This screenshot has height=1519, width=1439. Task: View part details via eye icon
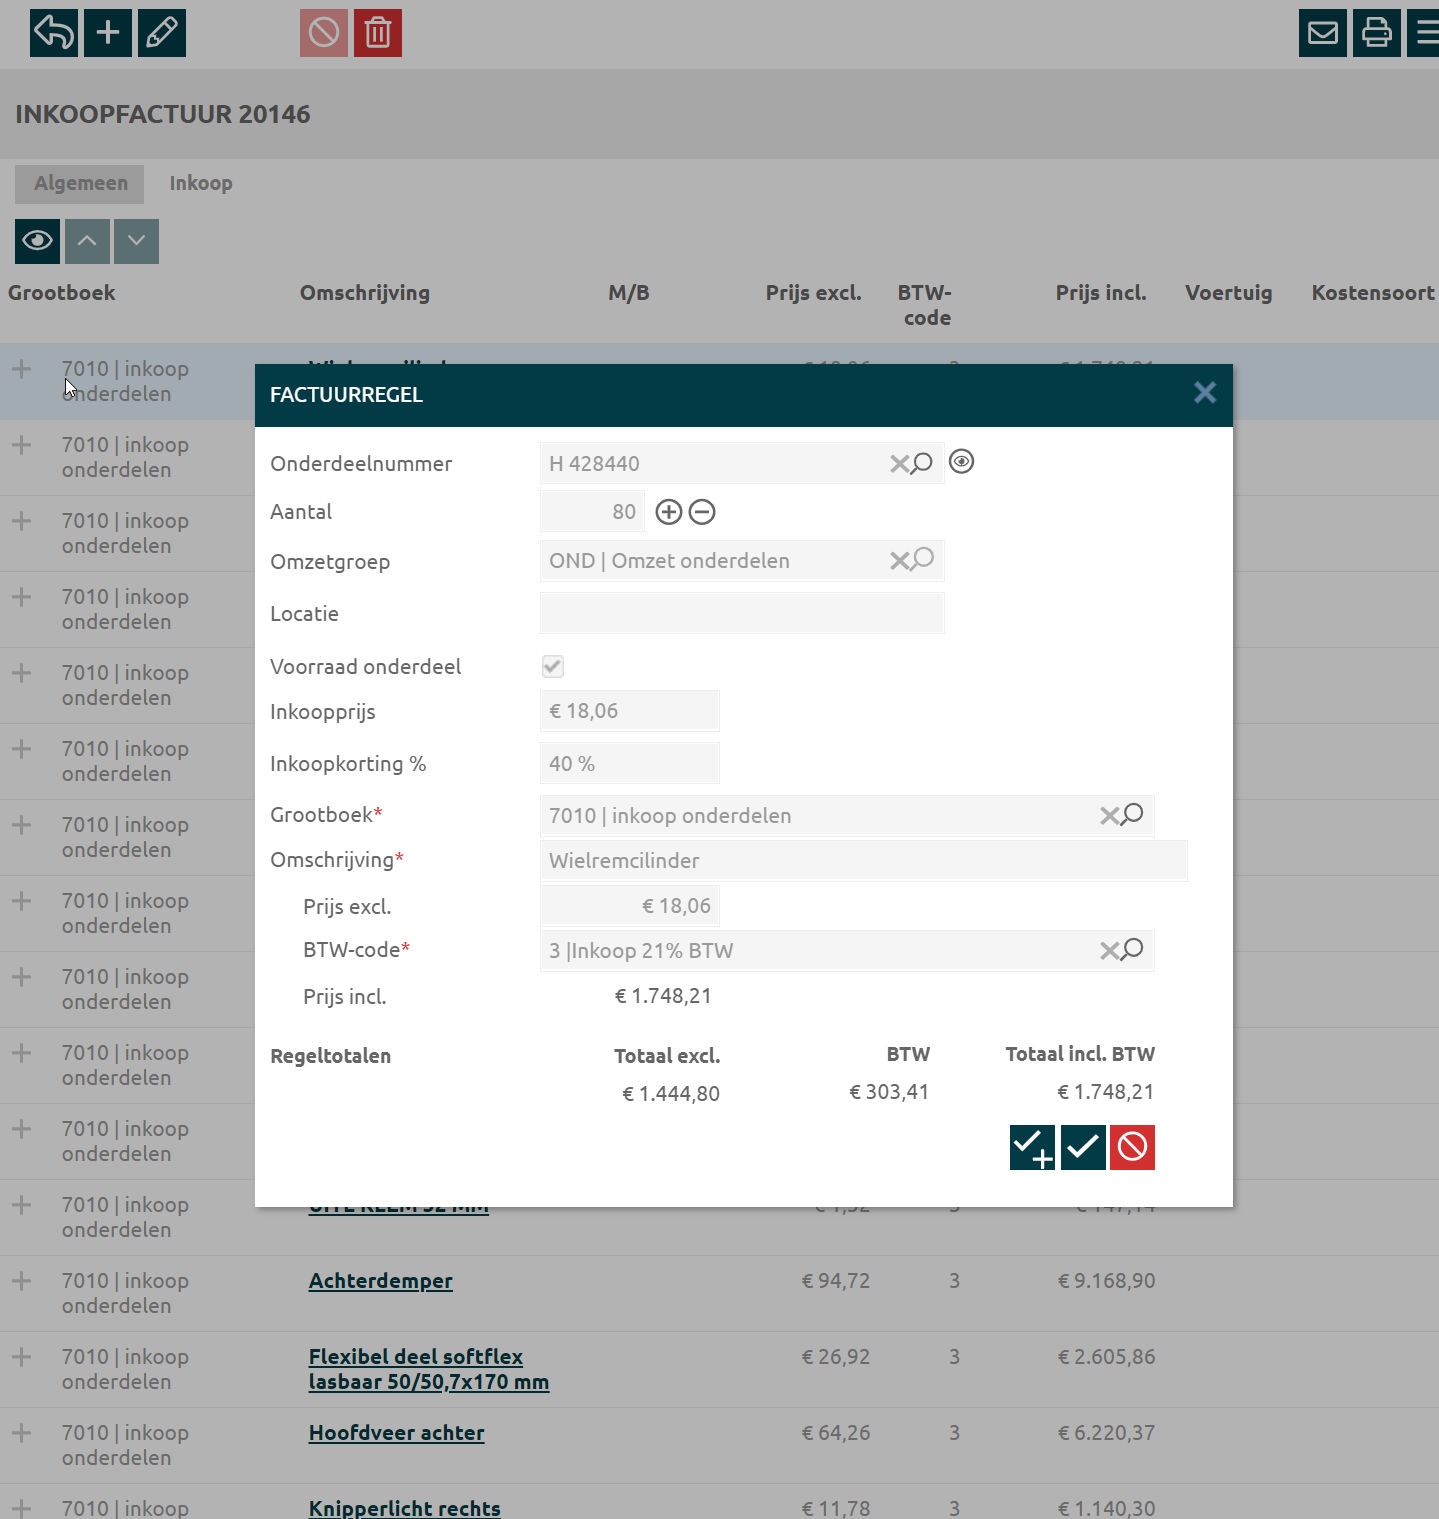[x=961, y=462]
